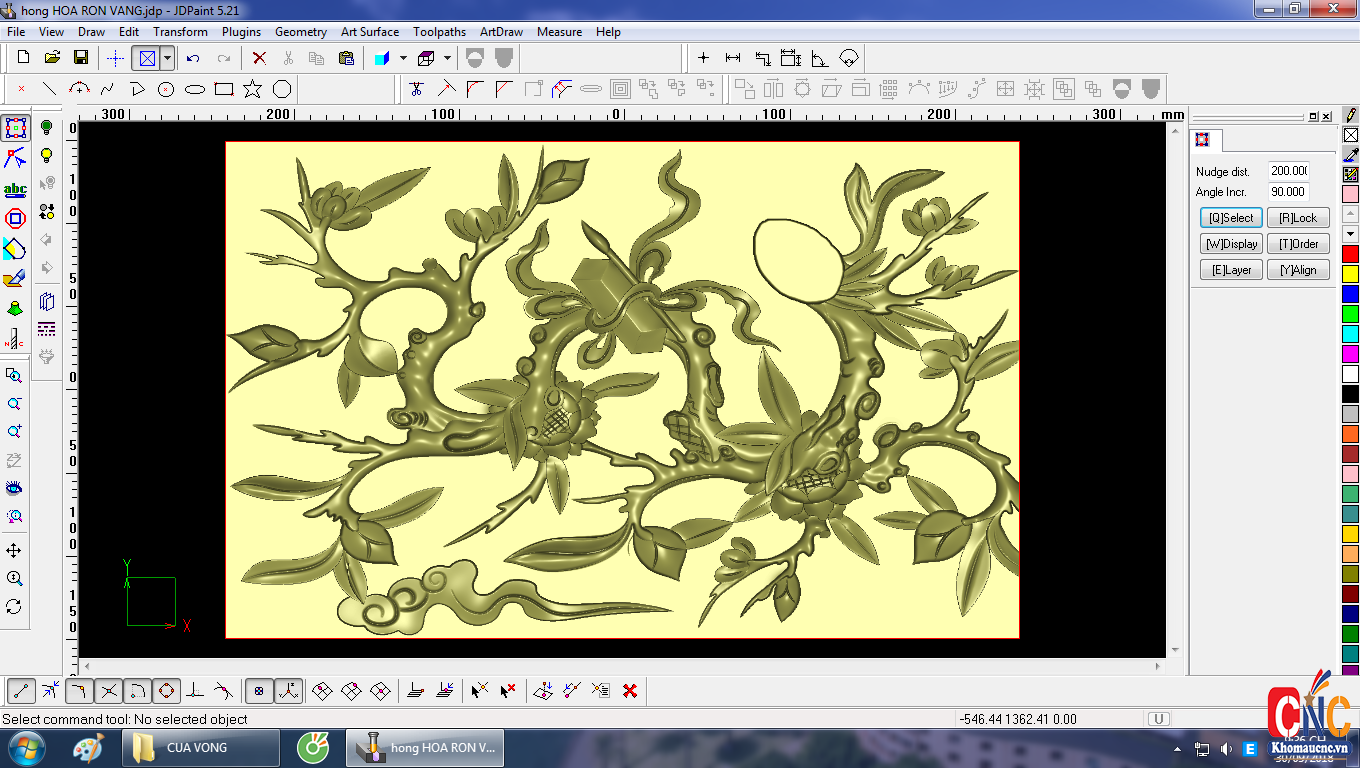Viewport: 1360px width, 768px height.
Task: Click the scissors trim tool
Action: click(417, 89)
